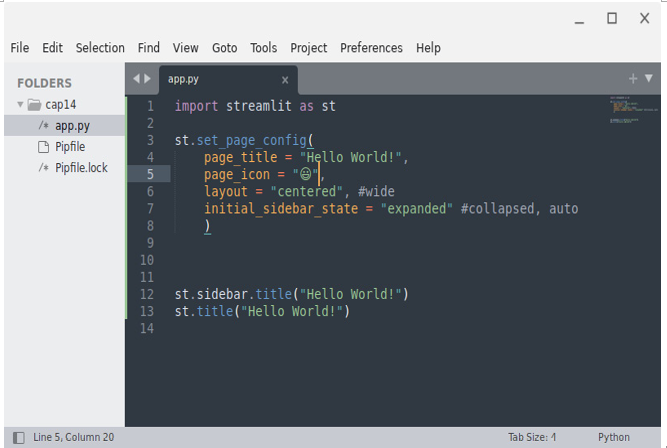This screenshot has height=448, width=667.
Task: Select the cap14 folder icon
Action: coord(34,105)
